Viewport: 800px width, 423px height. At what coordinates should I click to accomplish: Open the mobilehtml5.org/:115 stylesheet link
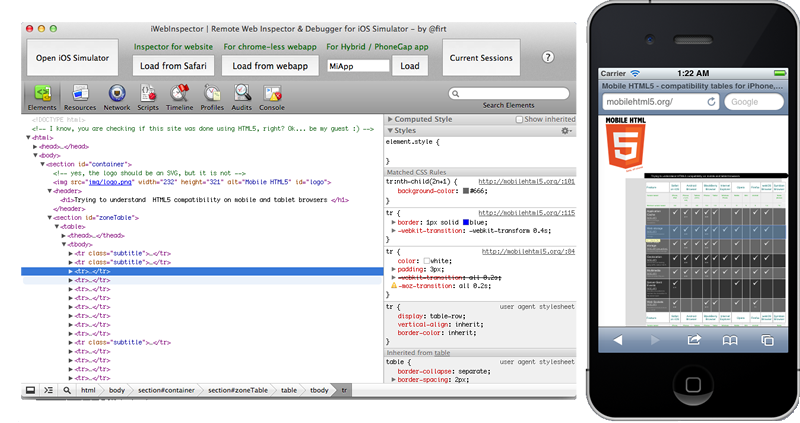[x=527, y=213]
